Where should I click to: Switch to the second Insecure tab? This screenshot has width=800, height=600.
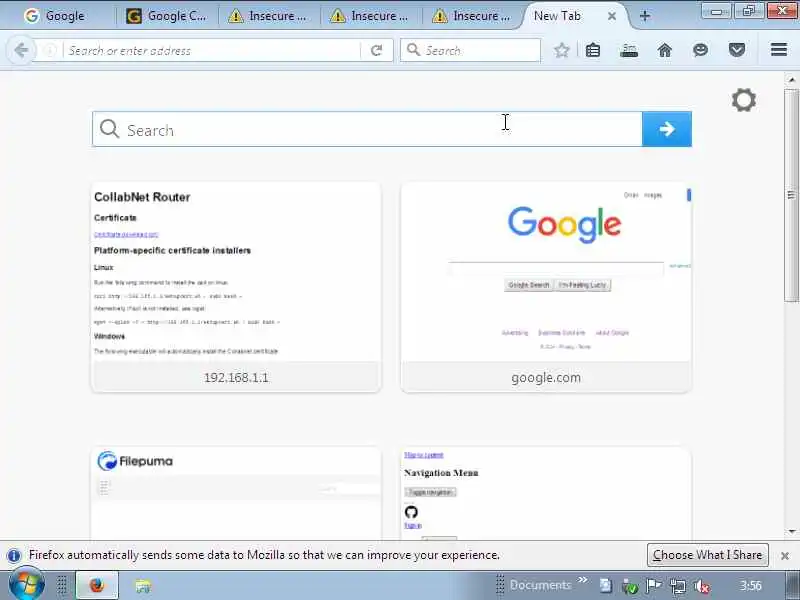pyautogui.click(x=371, y=16)
